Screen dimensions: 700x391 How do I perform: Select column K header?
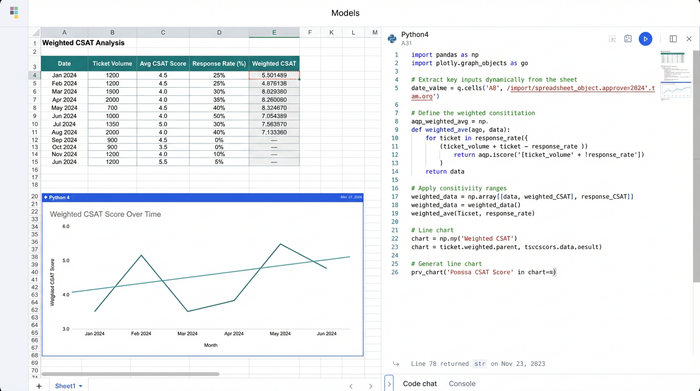click(331, 32)
